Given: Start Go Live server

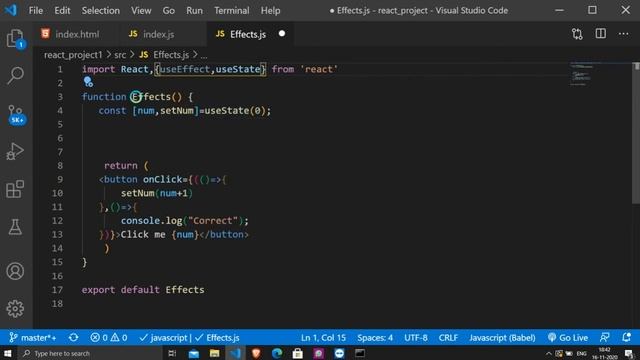Looking at the screenshot, I should (x=568, y=338).
